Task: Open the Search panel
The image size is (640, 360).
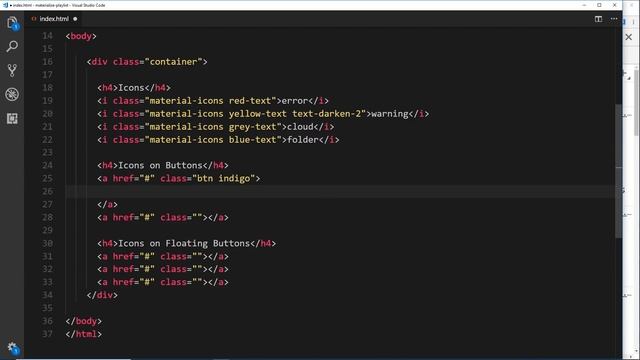Action: [x=12, y=46]
